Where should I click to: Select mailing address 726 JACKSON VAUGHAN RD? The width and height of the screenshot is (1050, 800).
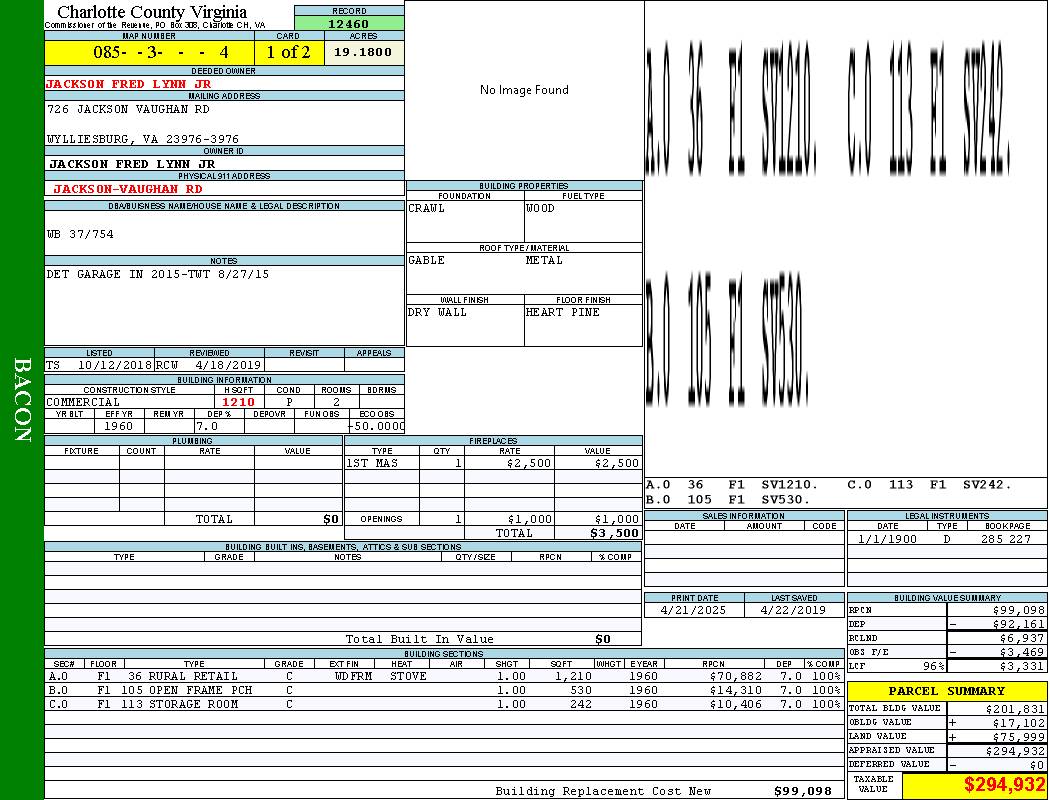pyautogui.click(x=128, y=109)
